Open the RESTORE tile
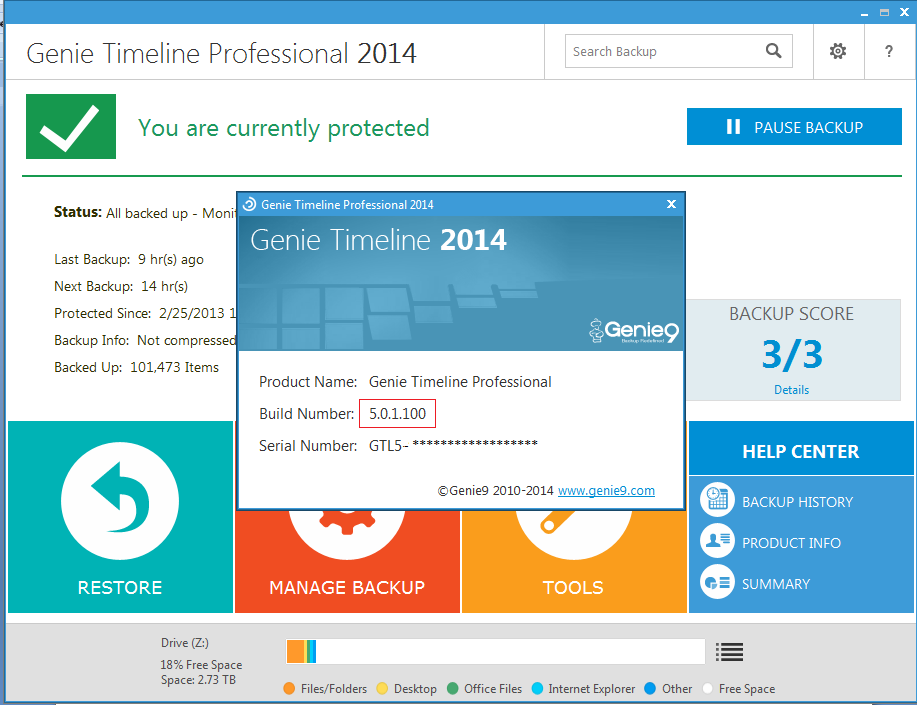This screenshot has width=917, height=705. point(120,517)
